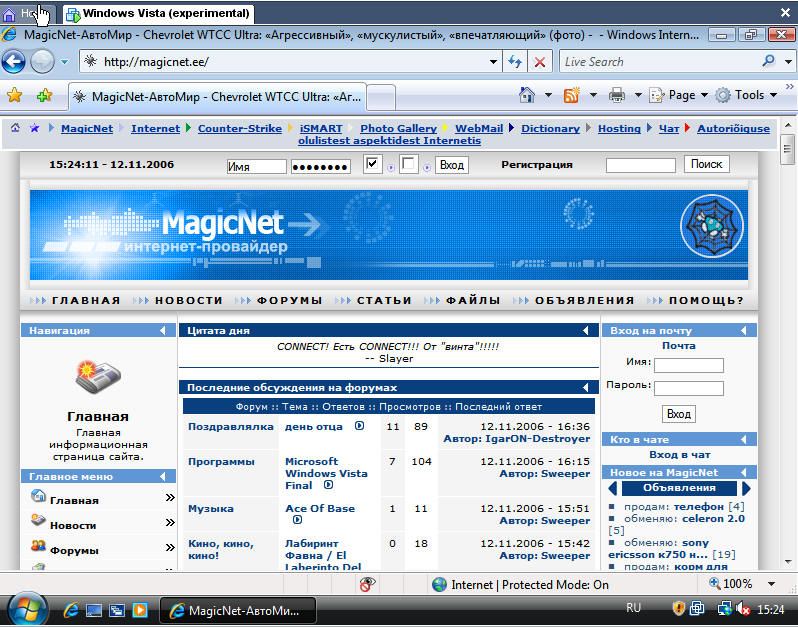This screenshot has height=627, width=798.
Task: Open recent pages dropdown beside Forward button
Action: click(64, 62)
